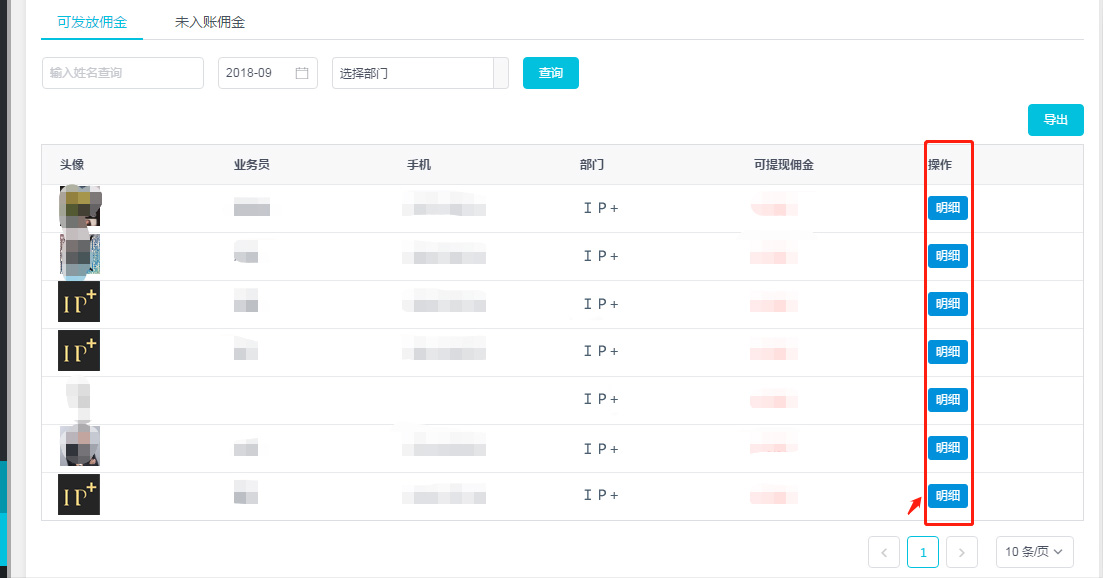Go to previous page arrow
1103x578 pixels.
884,552
